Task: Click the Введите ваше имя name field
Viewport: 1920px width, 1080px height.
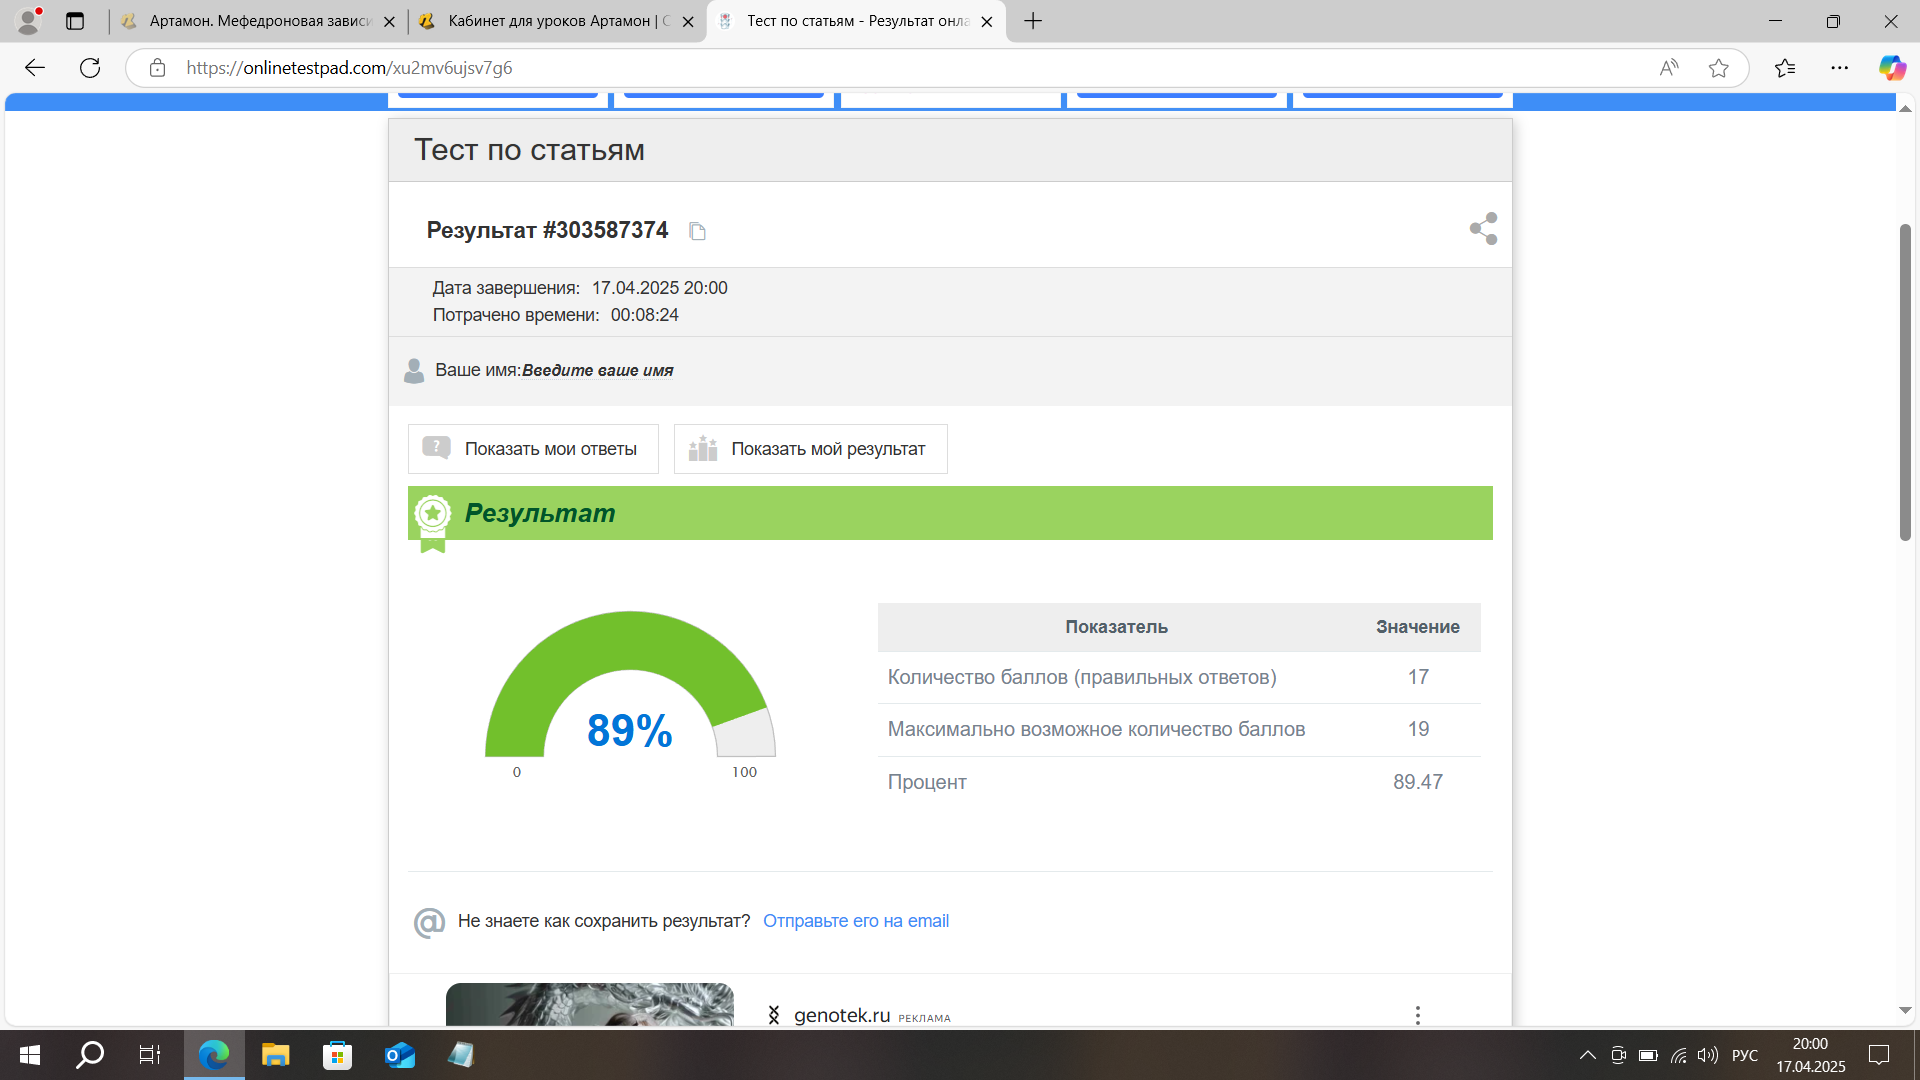Action: pyautogui.click(x=597, y=371)
